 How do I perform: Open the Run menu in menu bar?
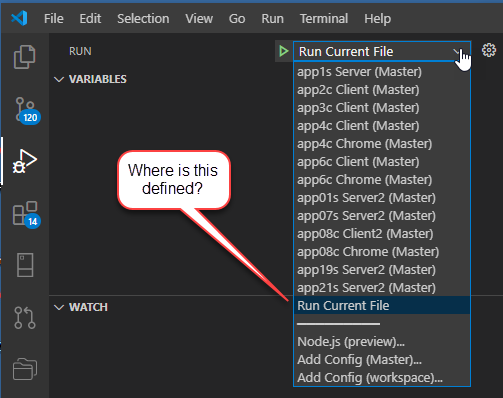(272, 19)
